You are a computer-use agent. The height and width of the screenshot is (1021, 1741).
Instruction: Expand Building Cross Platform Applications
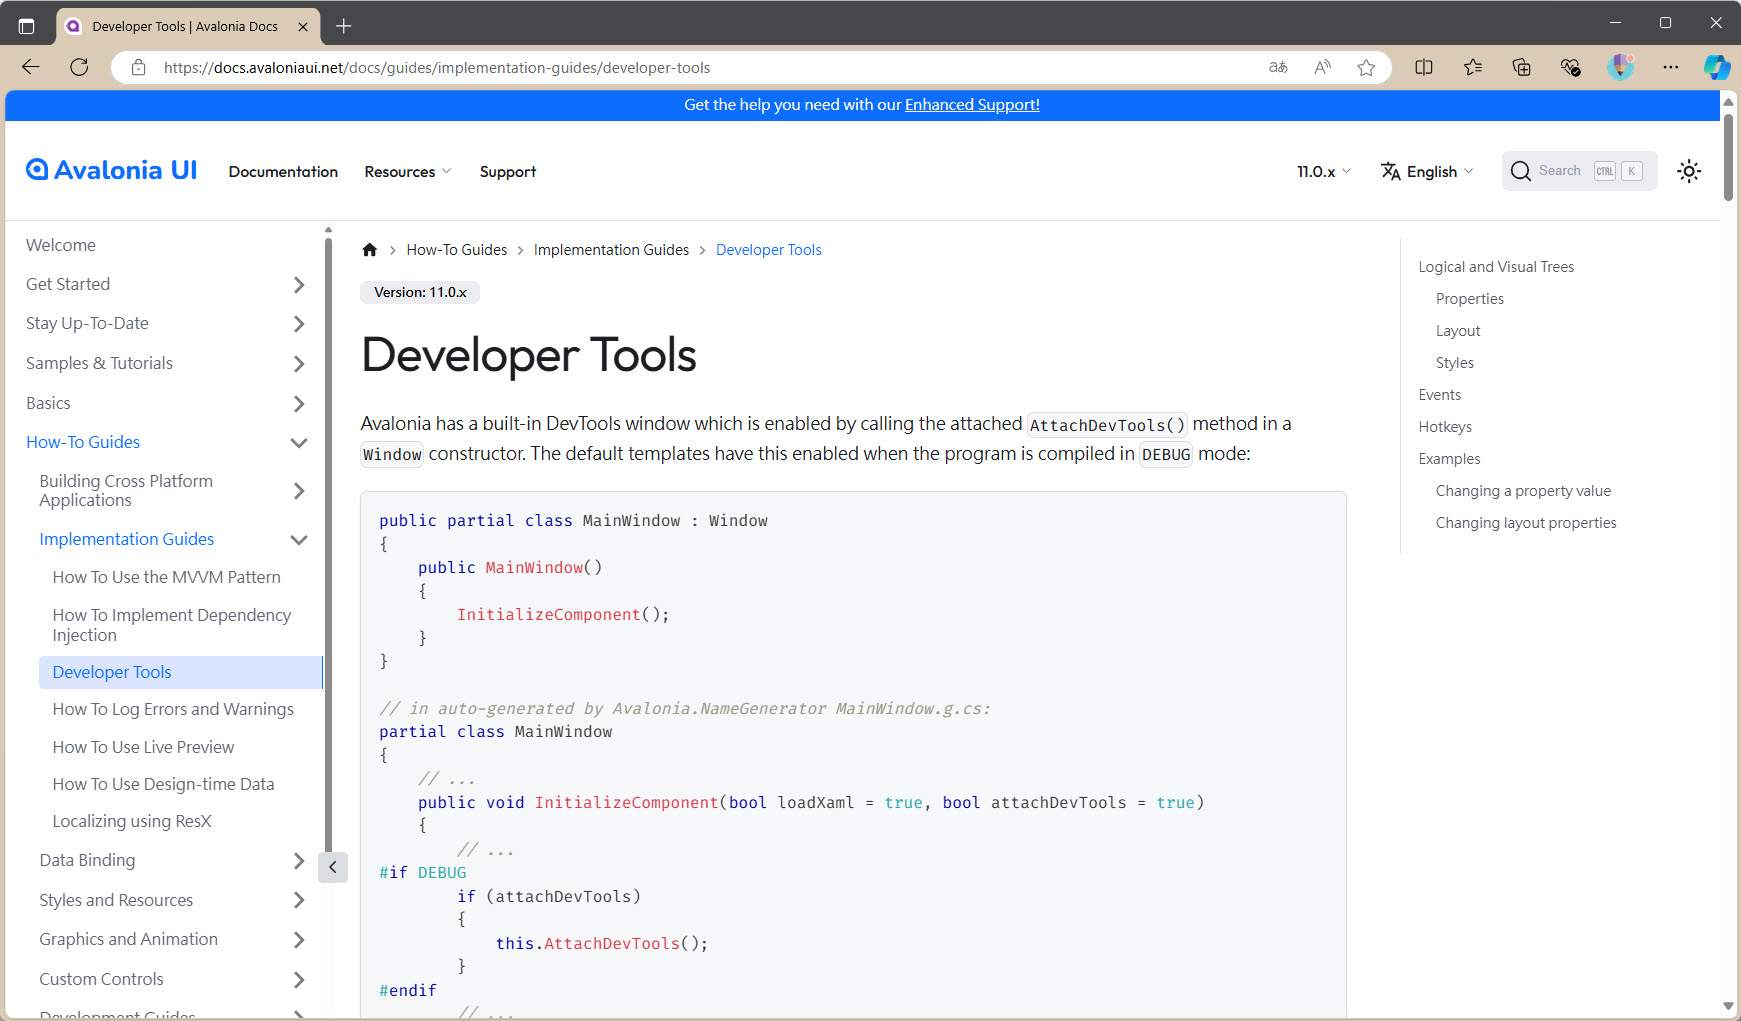298,491
